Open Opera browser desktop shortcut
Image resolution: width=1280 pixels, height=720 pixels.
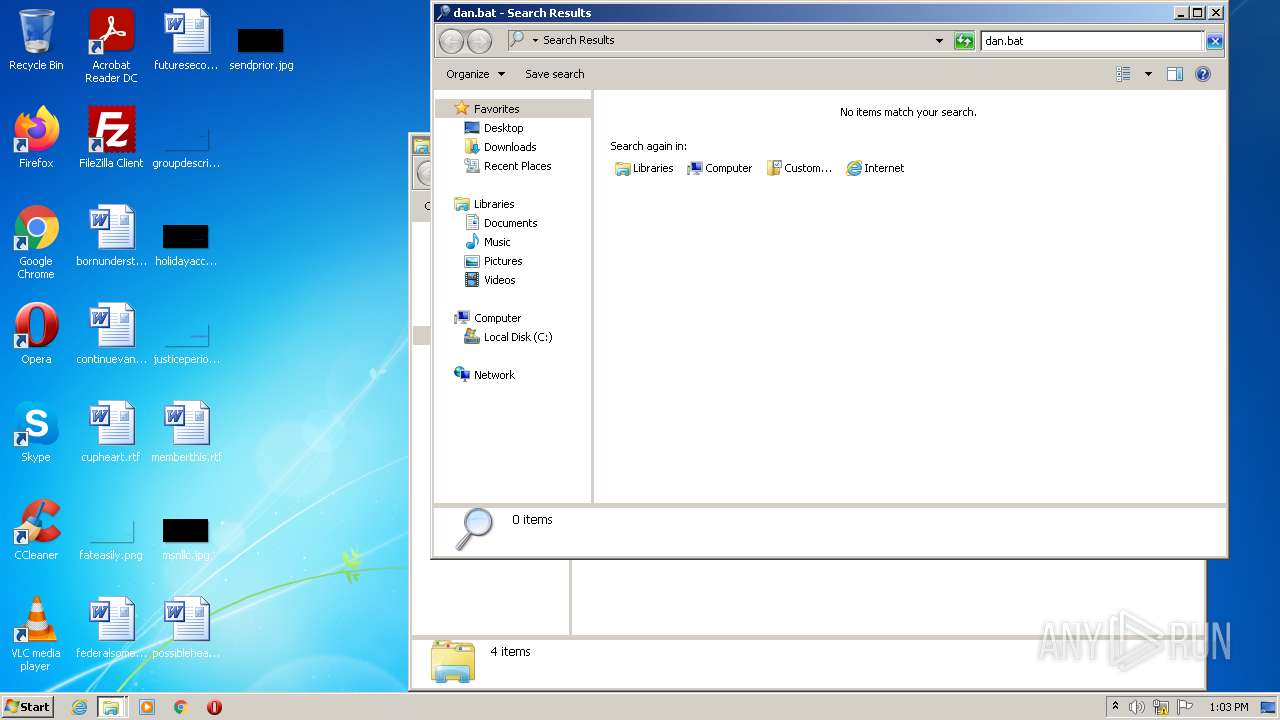(36, 334)
